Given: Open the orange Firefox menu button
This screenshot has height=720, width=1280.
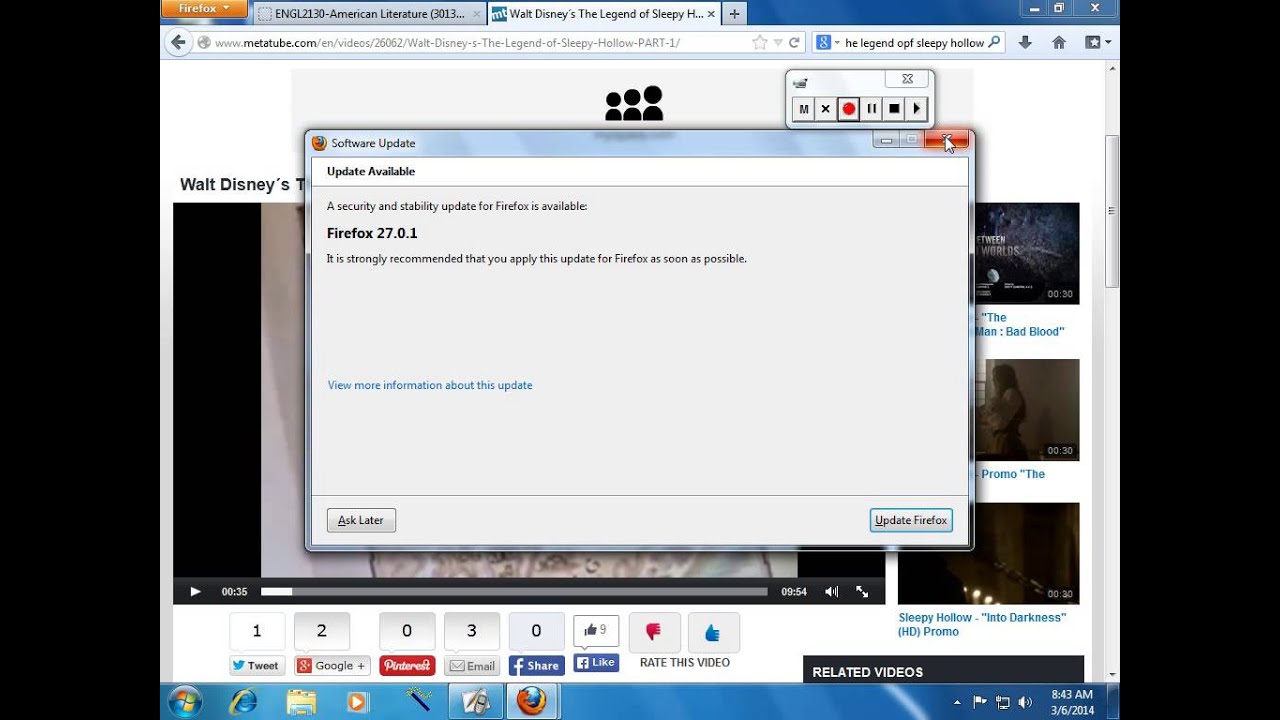Looking at the screenshot, I should 204,9.
